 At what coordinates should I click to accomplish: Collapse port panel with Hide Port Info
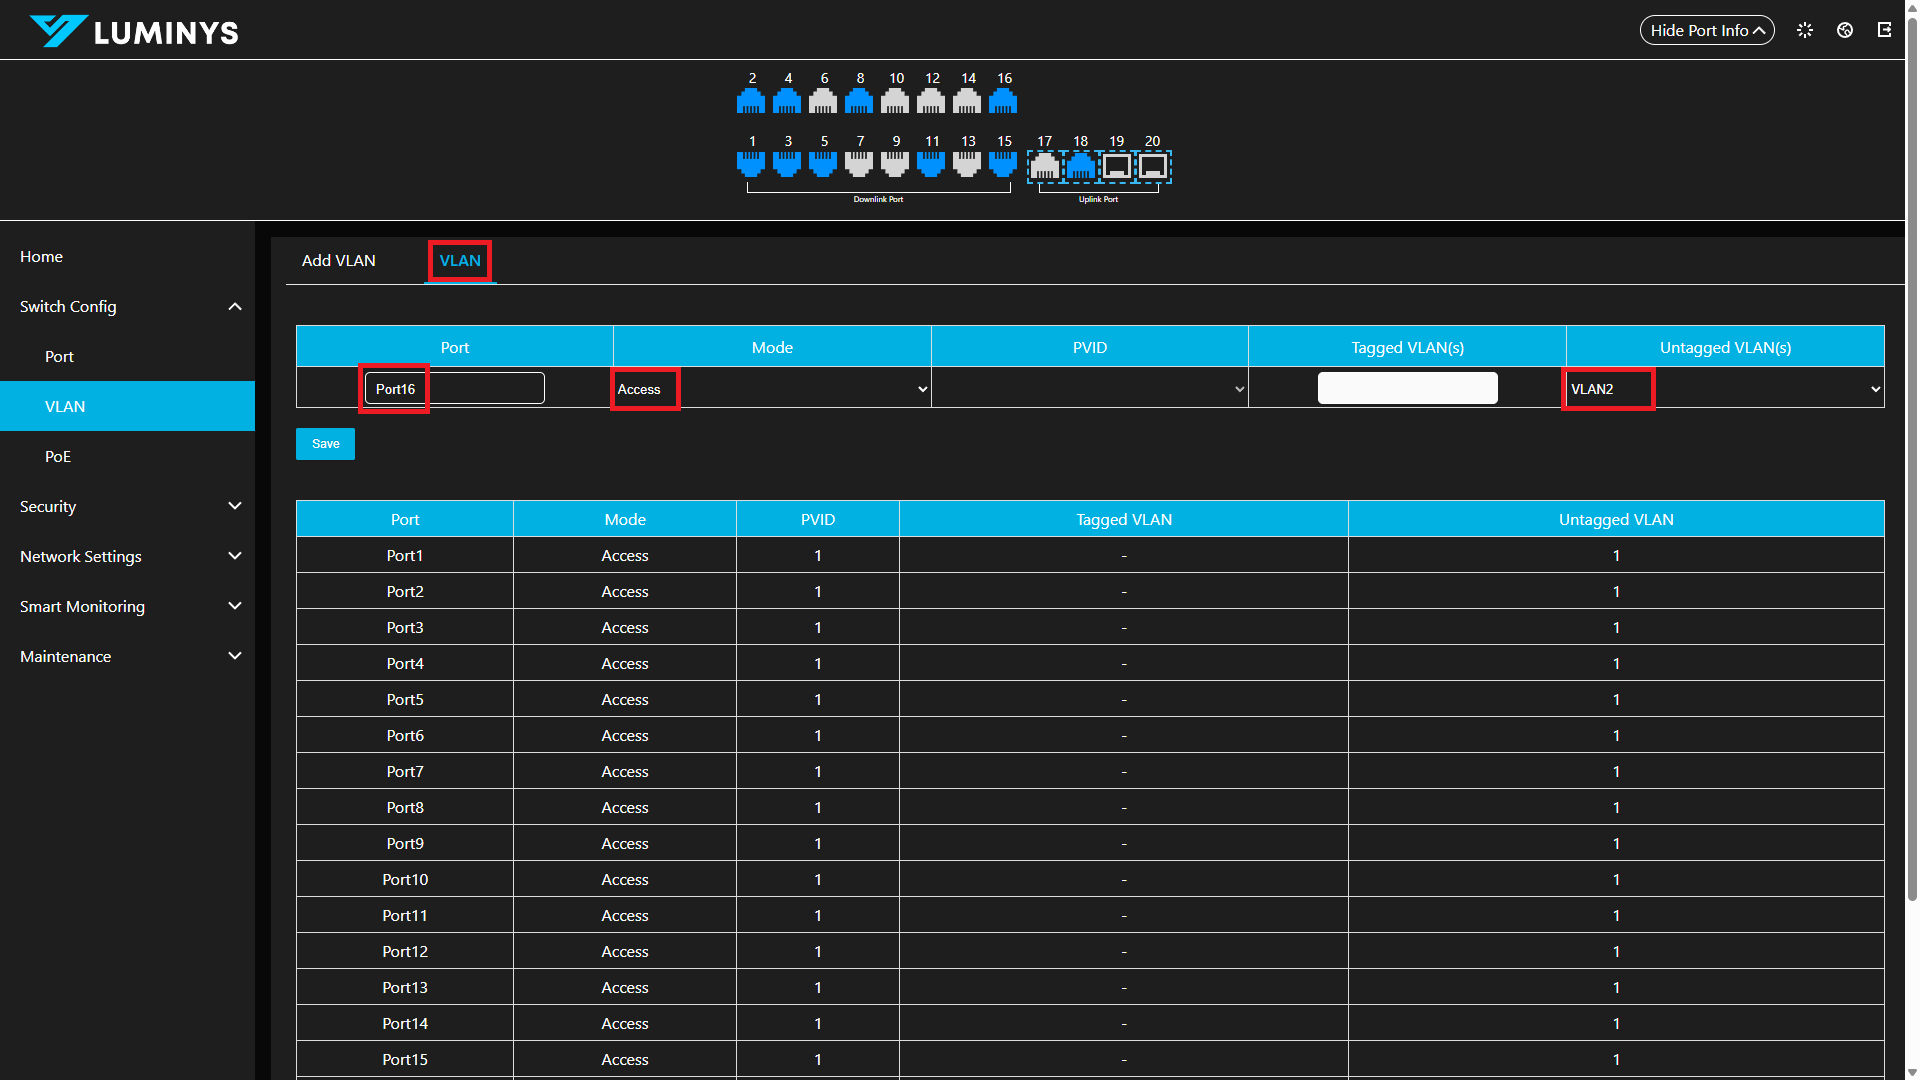tap(1706, 30)
